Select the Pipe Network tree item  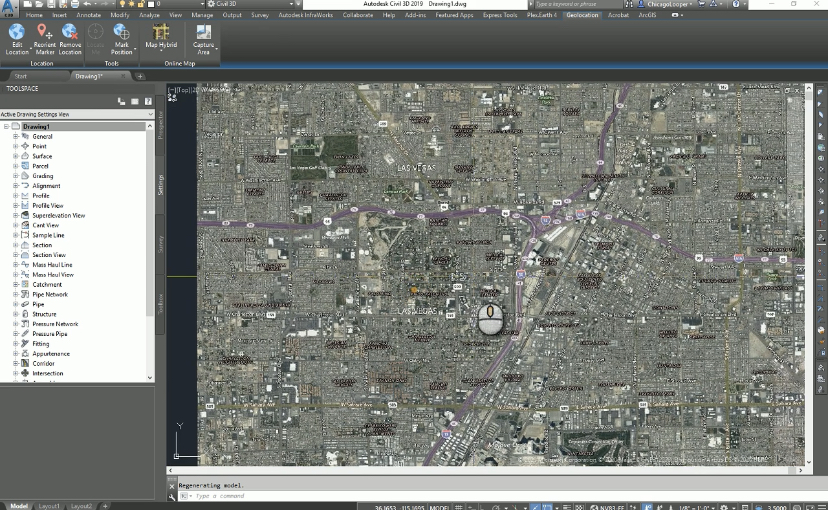coord(50,295)
